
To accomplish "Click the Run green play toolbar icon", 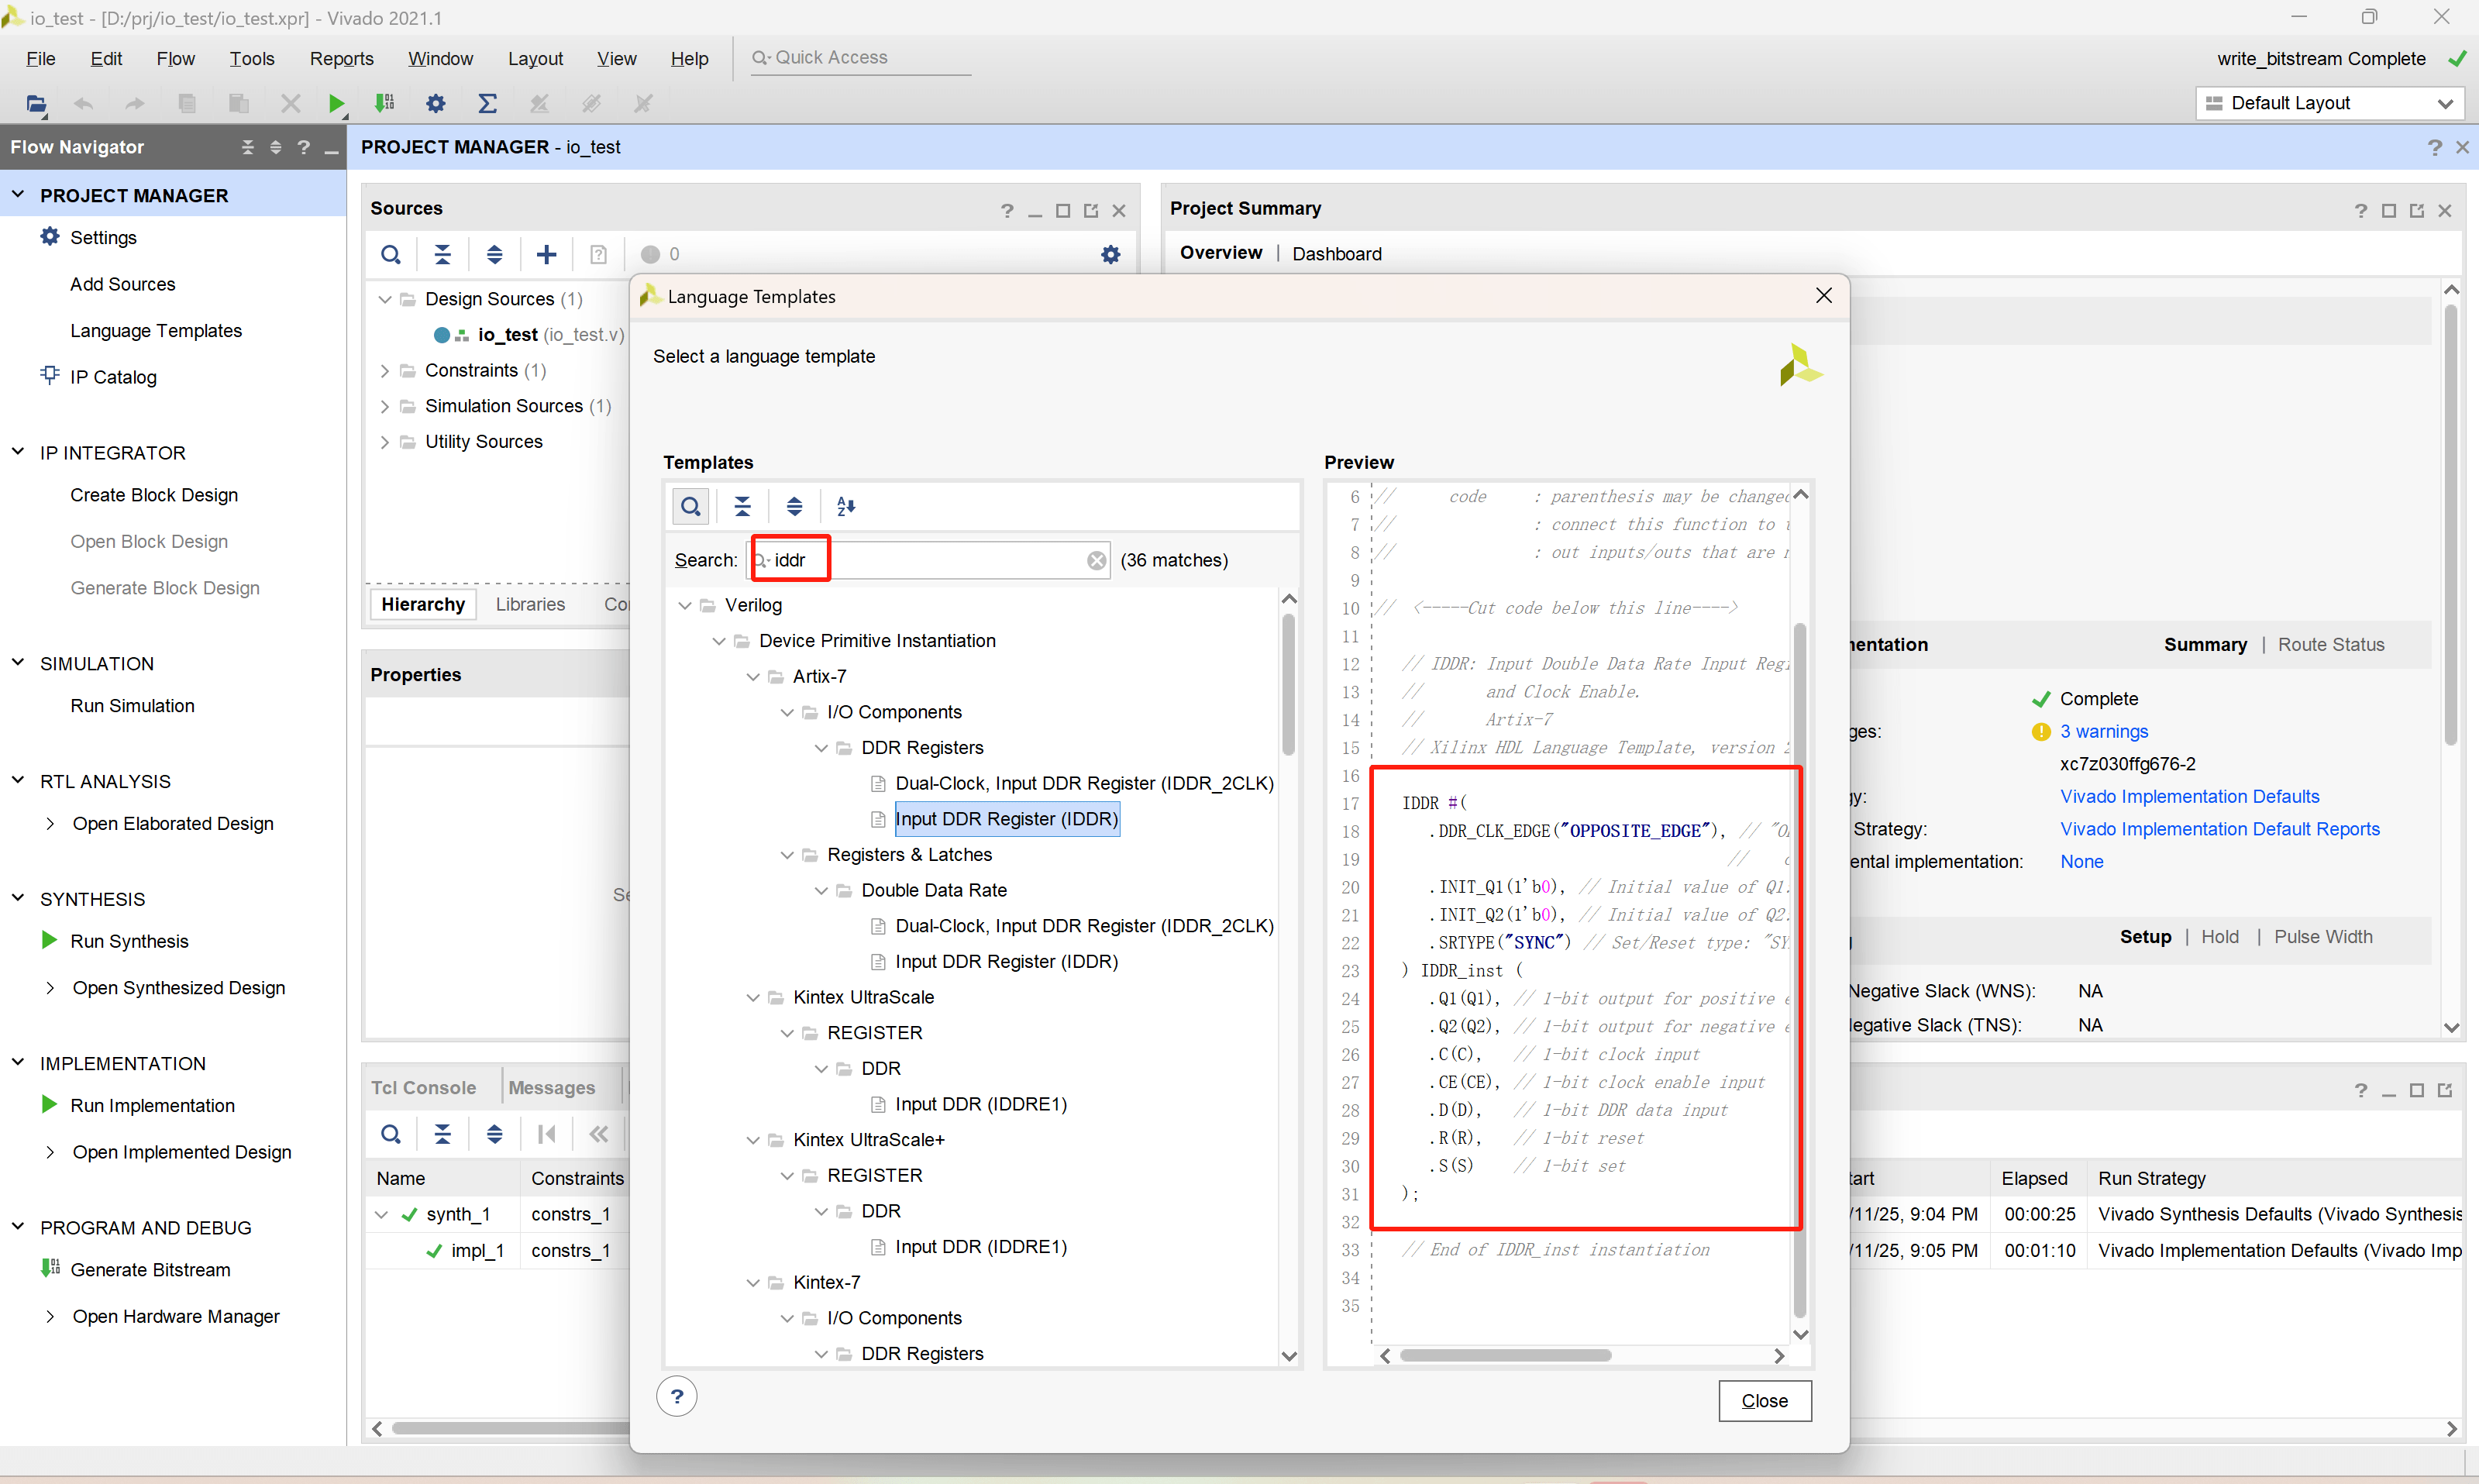I will click(x=336, y=103).
